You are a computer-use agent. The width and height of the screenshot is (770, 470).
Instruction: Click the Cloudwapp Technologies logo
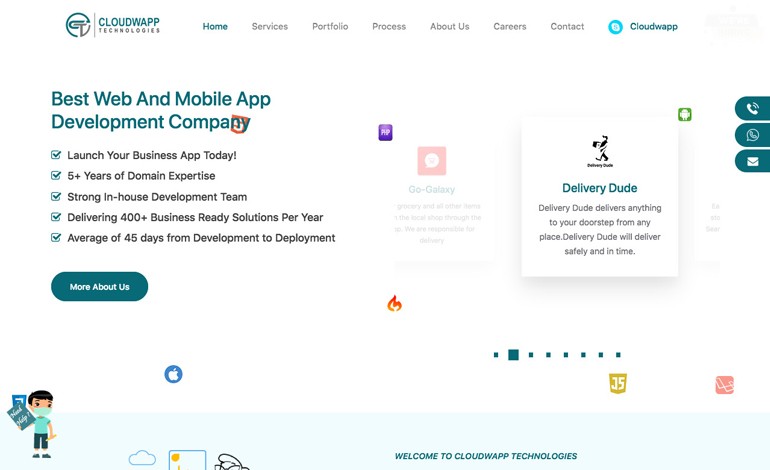[113, 25]
